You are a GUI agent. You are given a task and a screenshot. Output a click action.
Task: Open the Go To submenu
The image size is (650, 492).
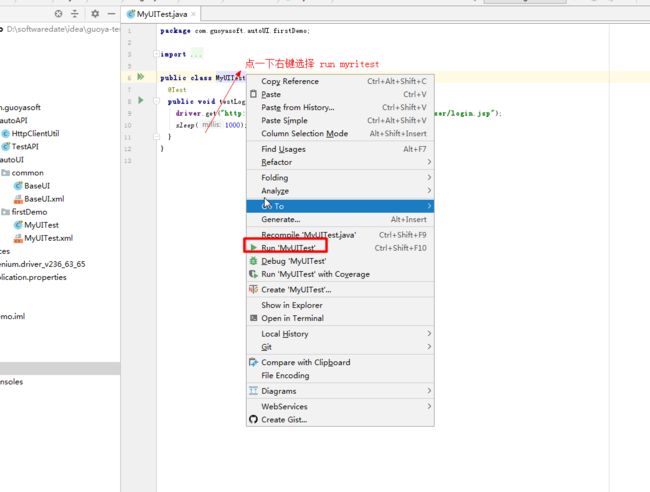(340, 206)
